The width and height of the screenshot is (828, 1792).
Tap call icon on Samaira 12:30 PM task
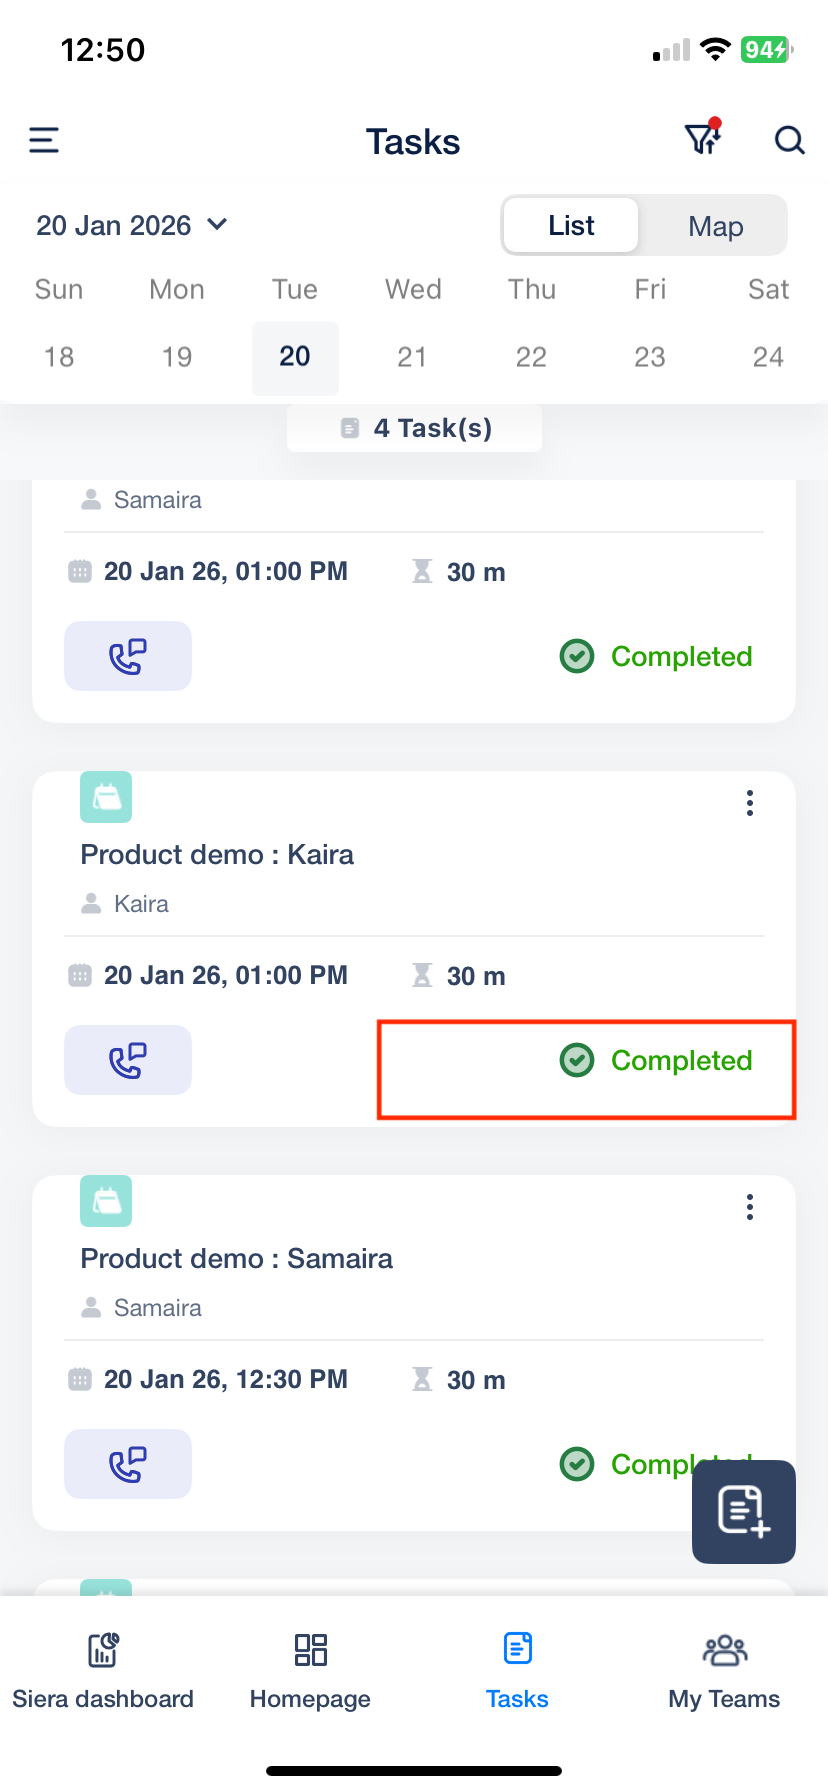click(128, 1464)
